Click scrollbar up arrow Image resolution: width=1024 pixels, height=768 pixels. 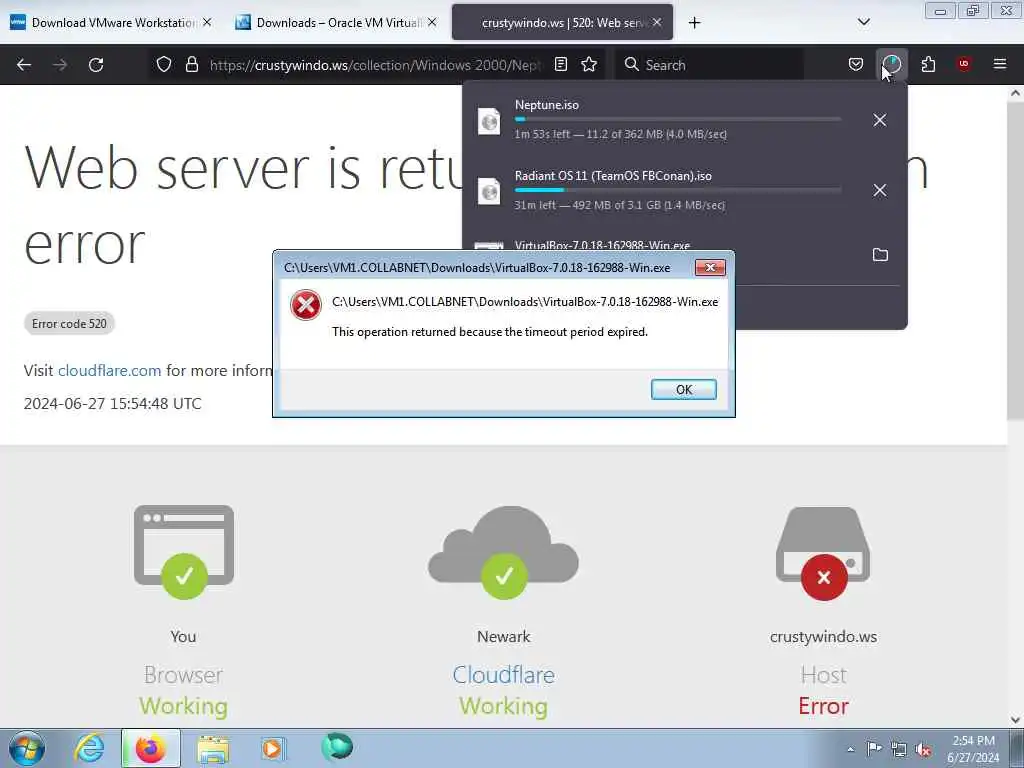tap(1015, 93)
